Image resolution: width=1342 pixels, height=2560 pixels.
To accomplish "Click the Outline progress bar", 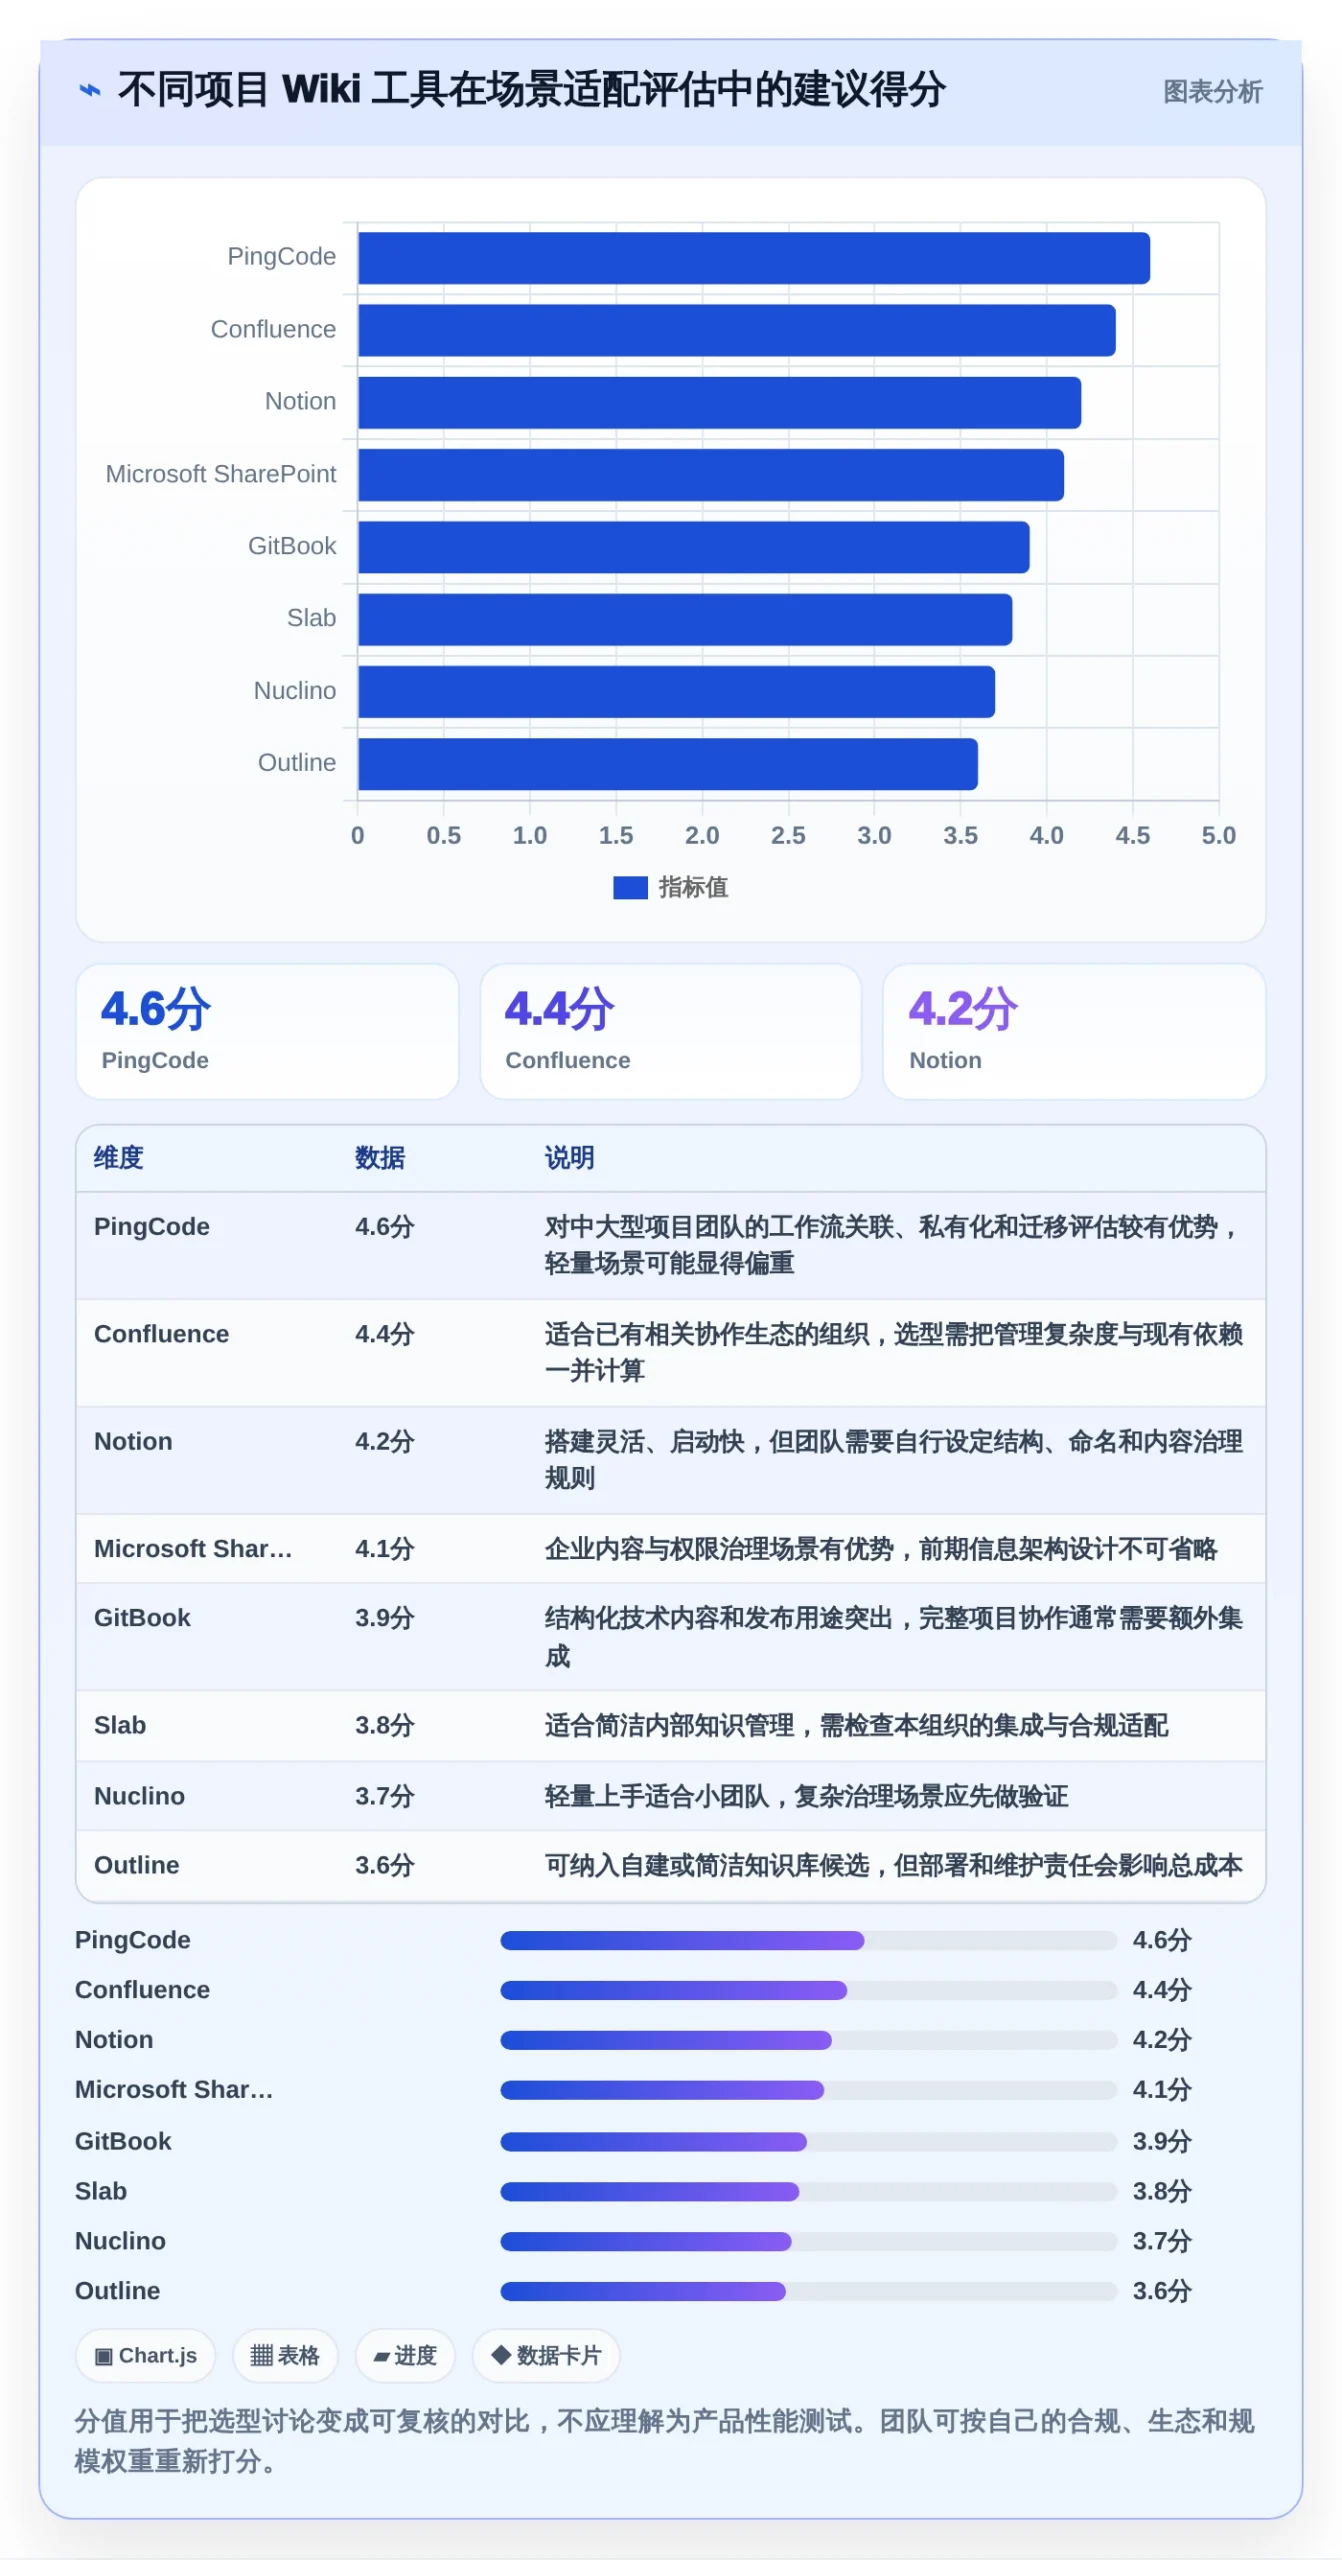I will point(808,2291).
